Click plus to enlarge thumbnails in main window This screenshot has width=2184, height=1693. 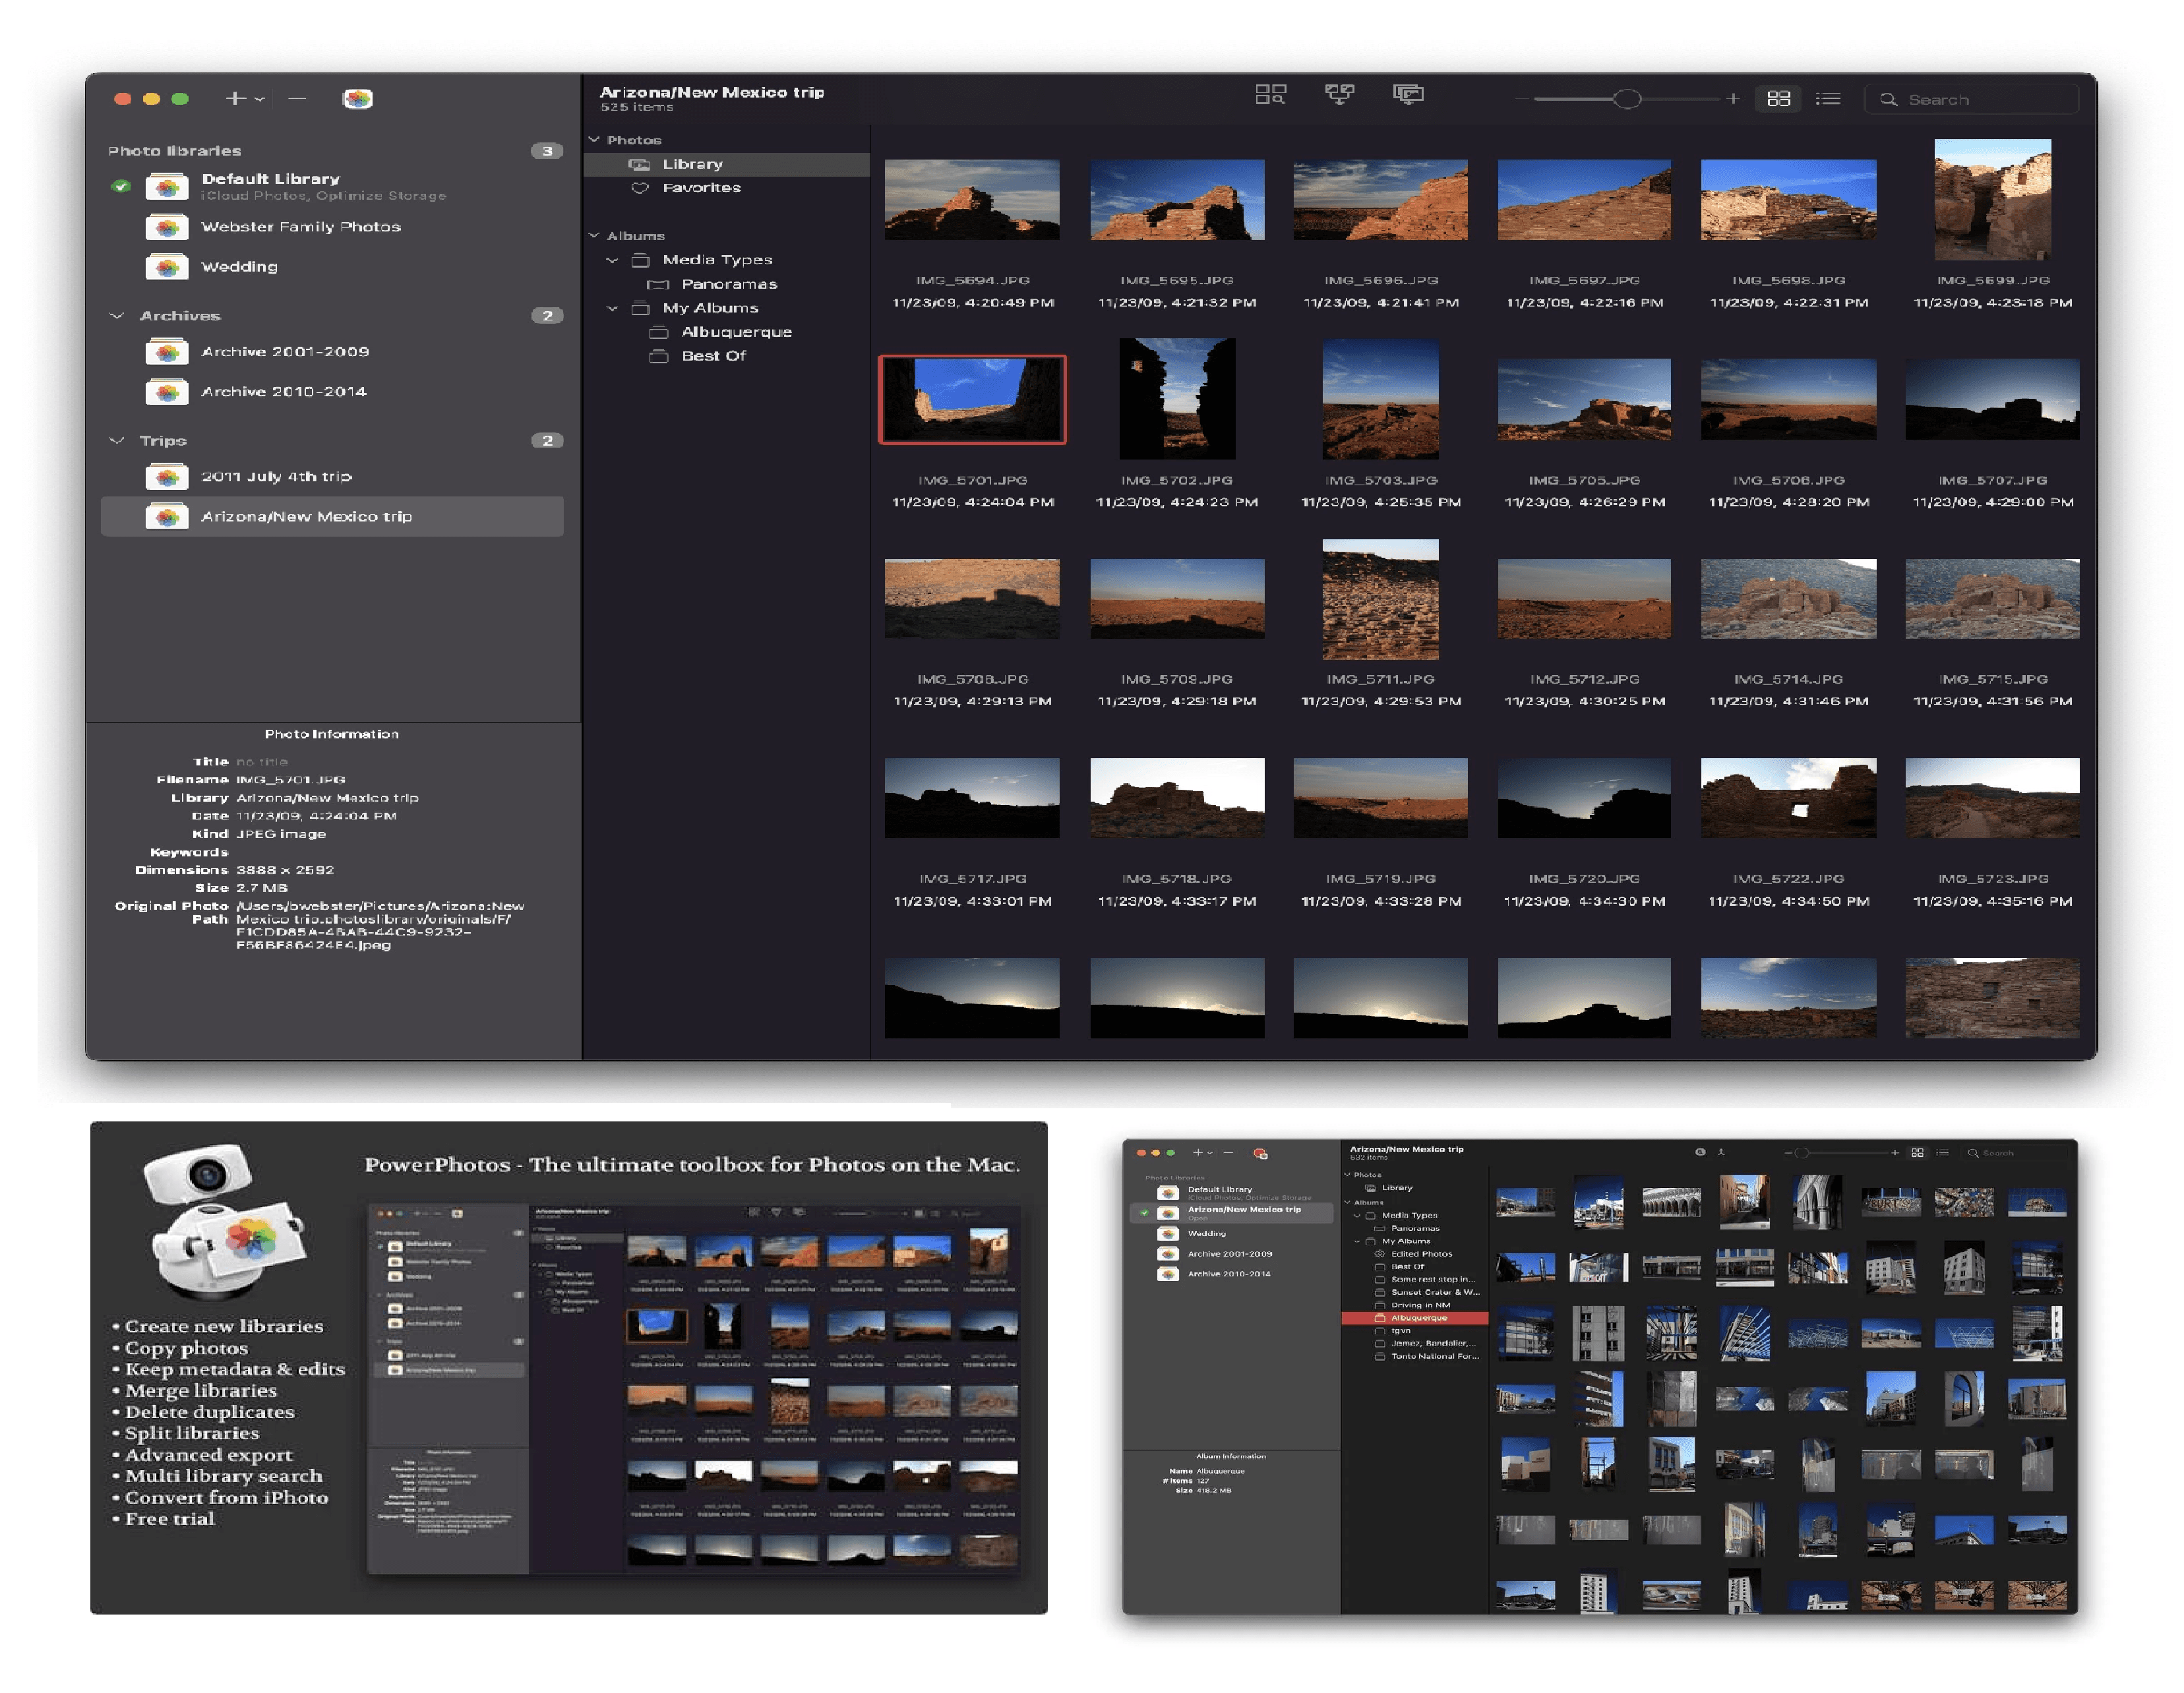pyautogui.click(x=1733, y=99)
